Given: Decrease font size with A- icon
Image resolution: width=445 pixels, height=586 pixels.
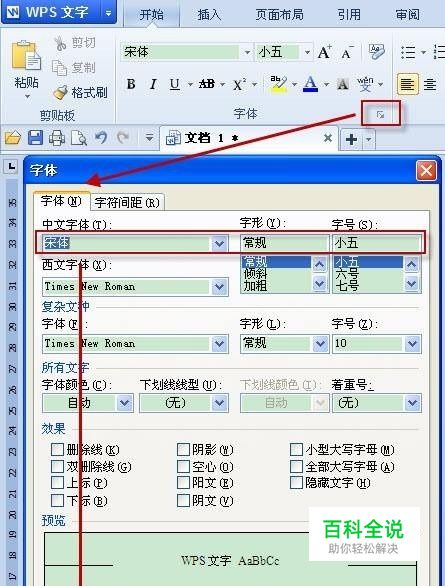Looking at the screenshot, I should click(347, 53).
